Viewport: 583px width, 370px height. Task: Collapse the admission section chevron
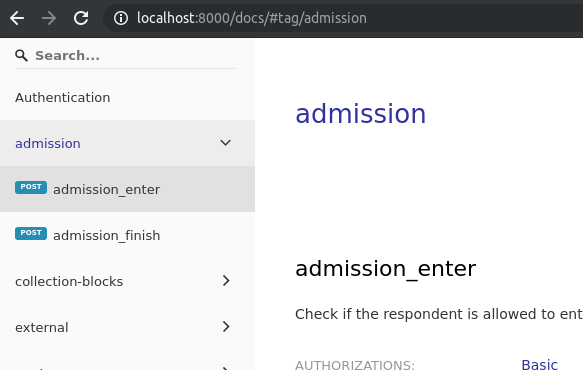pos(225,143)
